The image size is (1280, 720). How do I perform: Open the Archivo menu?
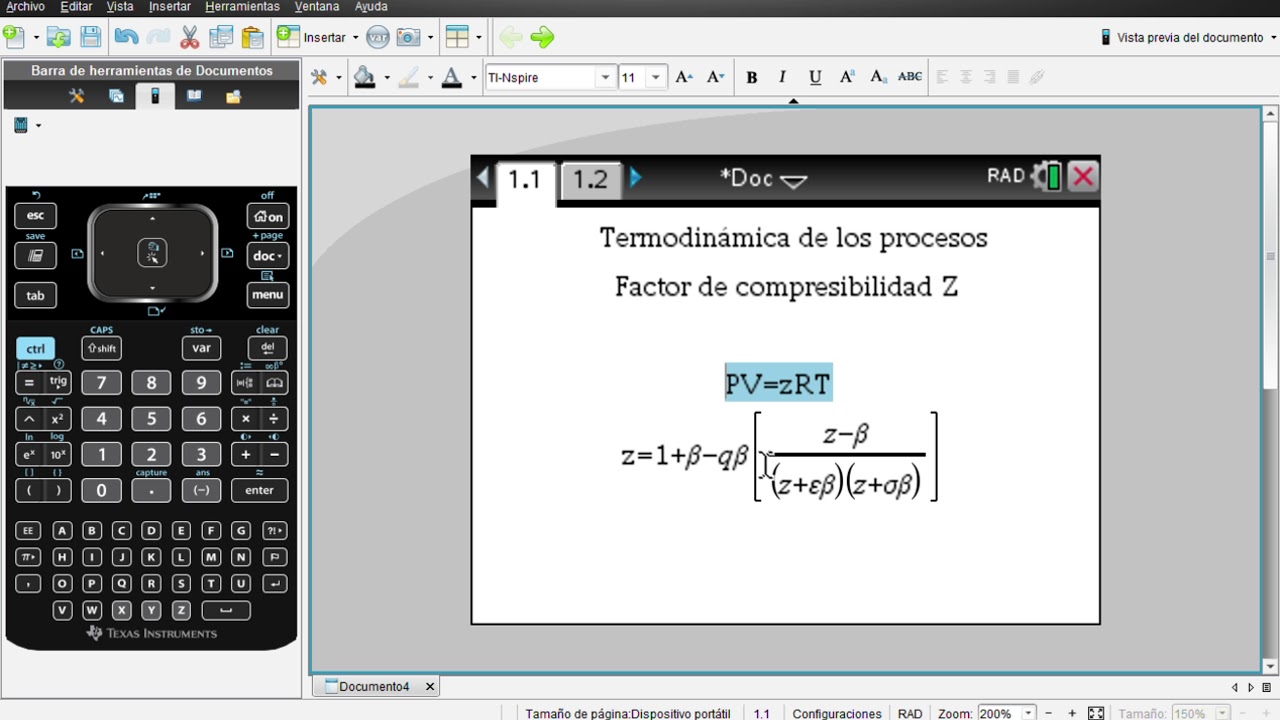(x=25, y=7)
